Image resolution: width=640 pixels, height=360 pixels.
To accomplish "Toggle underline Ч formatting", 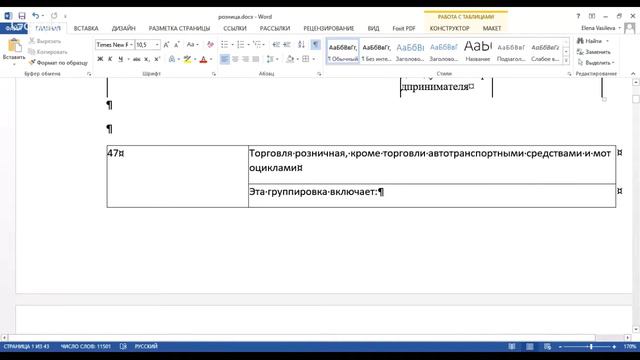I will tap(121, 59).
